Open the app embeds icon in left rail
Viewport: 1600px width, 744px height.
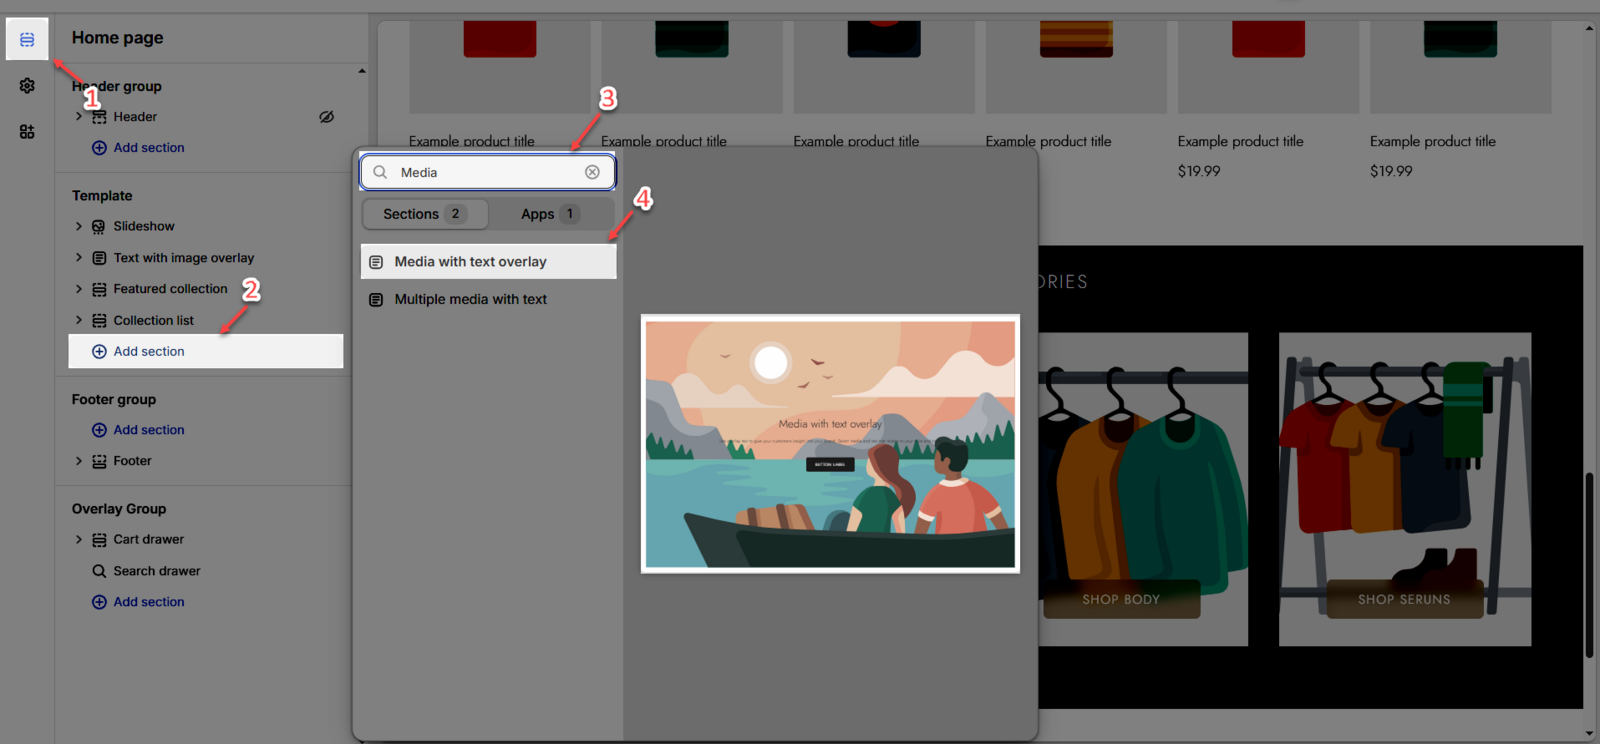[27, 132]
